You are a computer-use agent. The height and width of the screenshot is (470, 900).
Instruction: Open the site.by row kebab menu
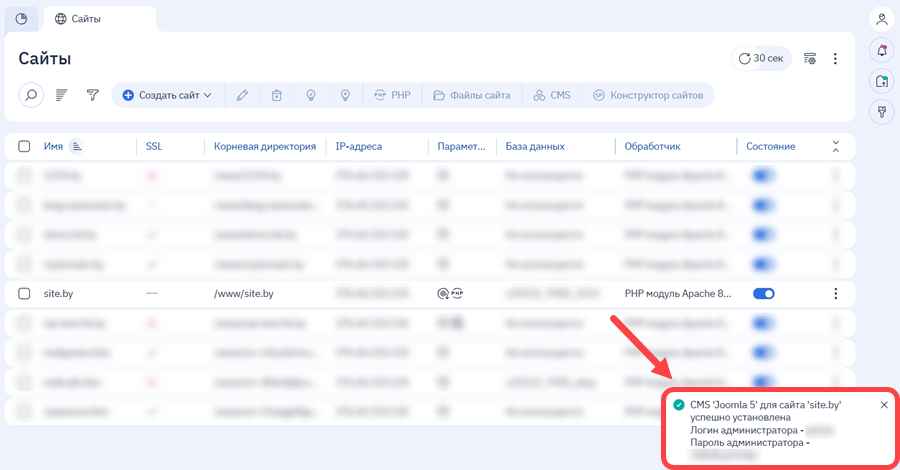click(x=836, y=294)
